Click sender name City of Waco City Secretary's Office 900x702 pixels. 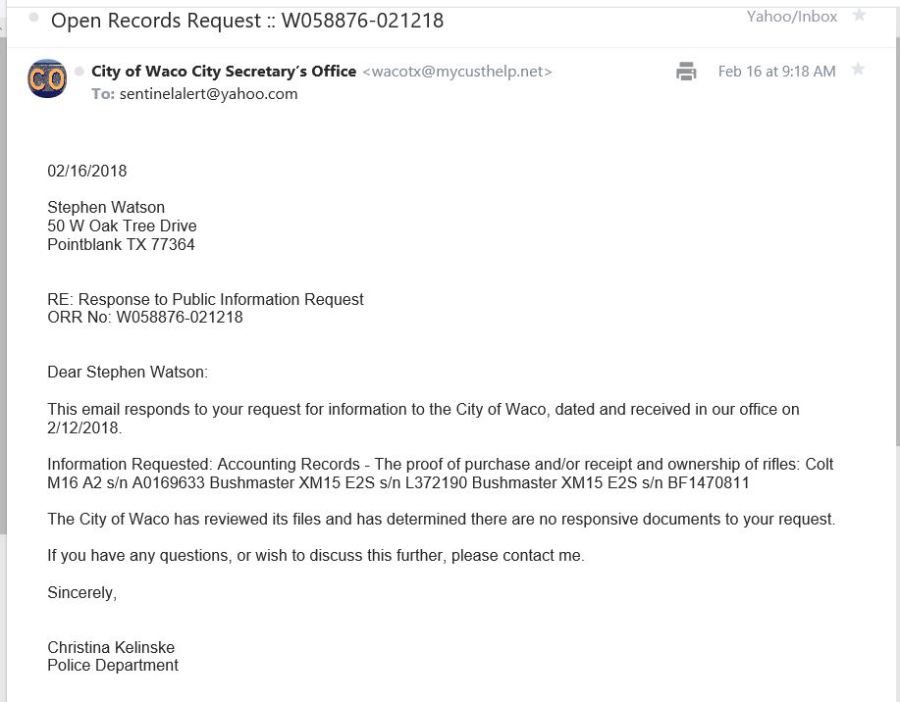[223, 71]
